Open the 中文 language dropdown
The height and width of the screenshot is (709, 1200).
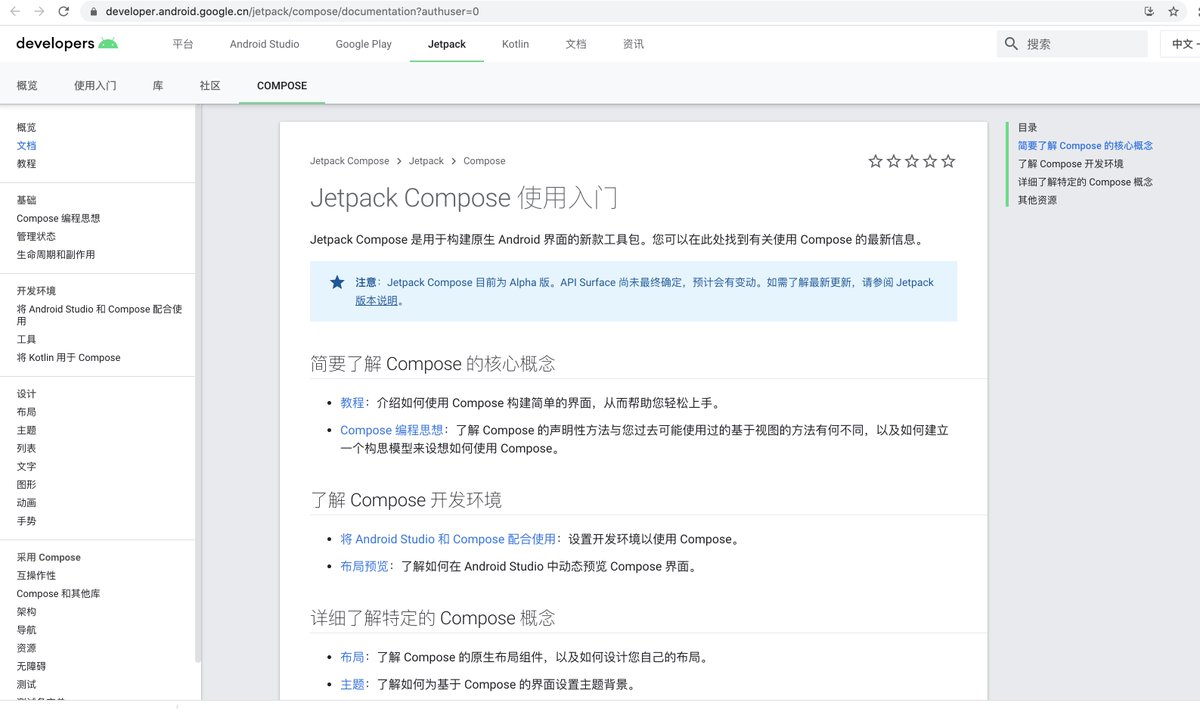[x=1184, y=44]
